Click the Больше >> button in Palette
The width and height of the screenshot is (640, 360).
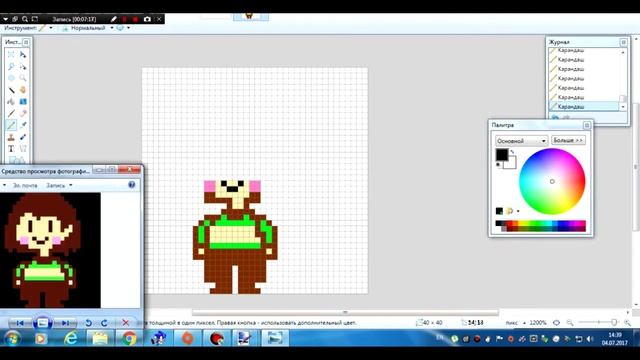pyautogui.click(x=568, y=140)
